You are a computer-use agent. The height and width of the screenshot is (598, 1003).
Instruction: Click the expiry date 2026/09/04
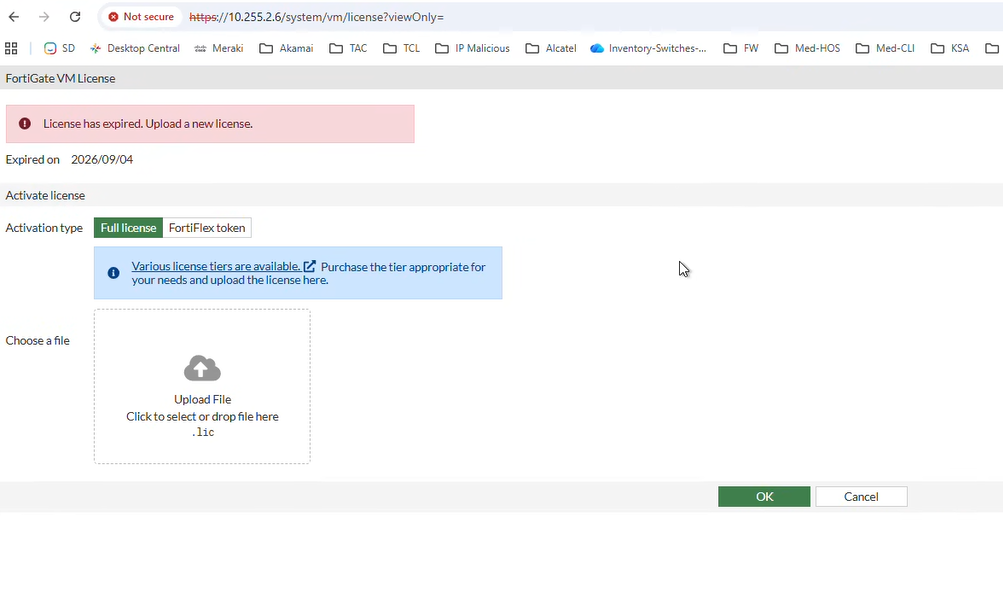(102, 159)
